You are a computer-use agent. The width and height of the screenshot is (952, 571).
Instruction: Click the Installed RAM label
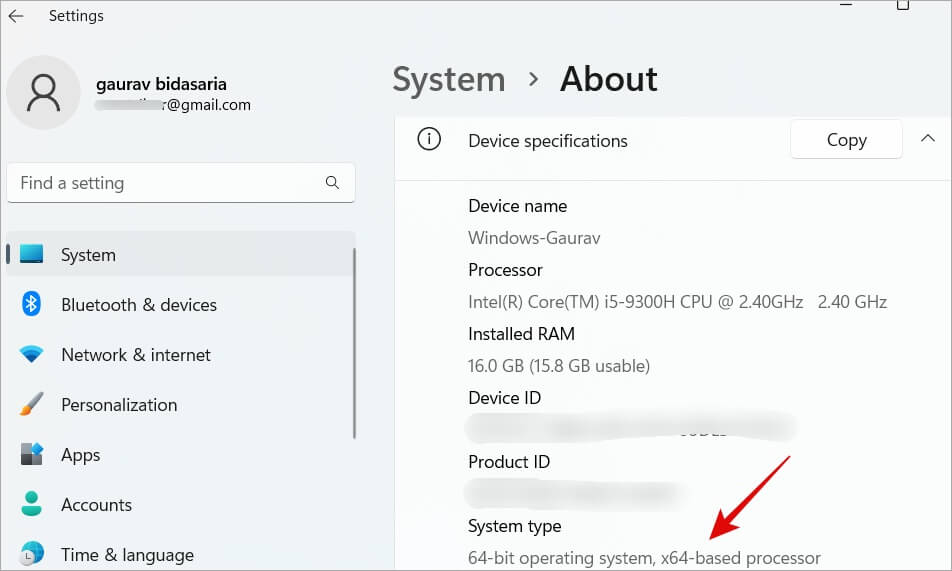[521, 333]
